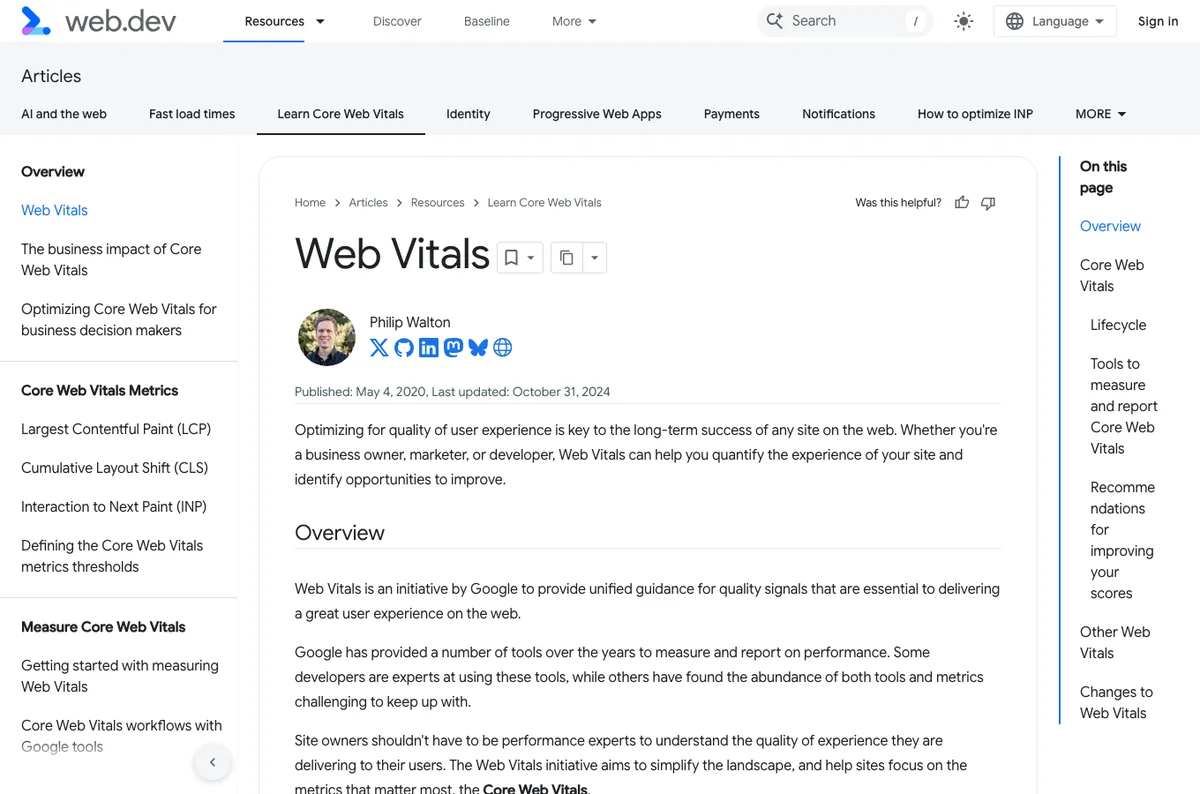
Task: Switch to Progressive Web Apps tab
Action: 597,114
